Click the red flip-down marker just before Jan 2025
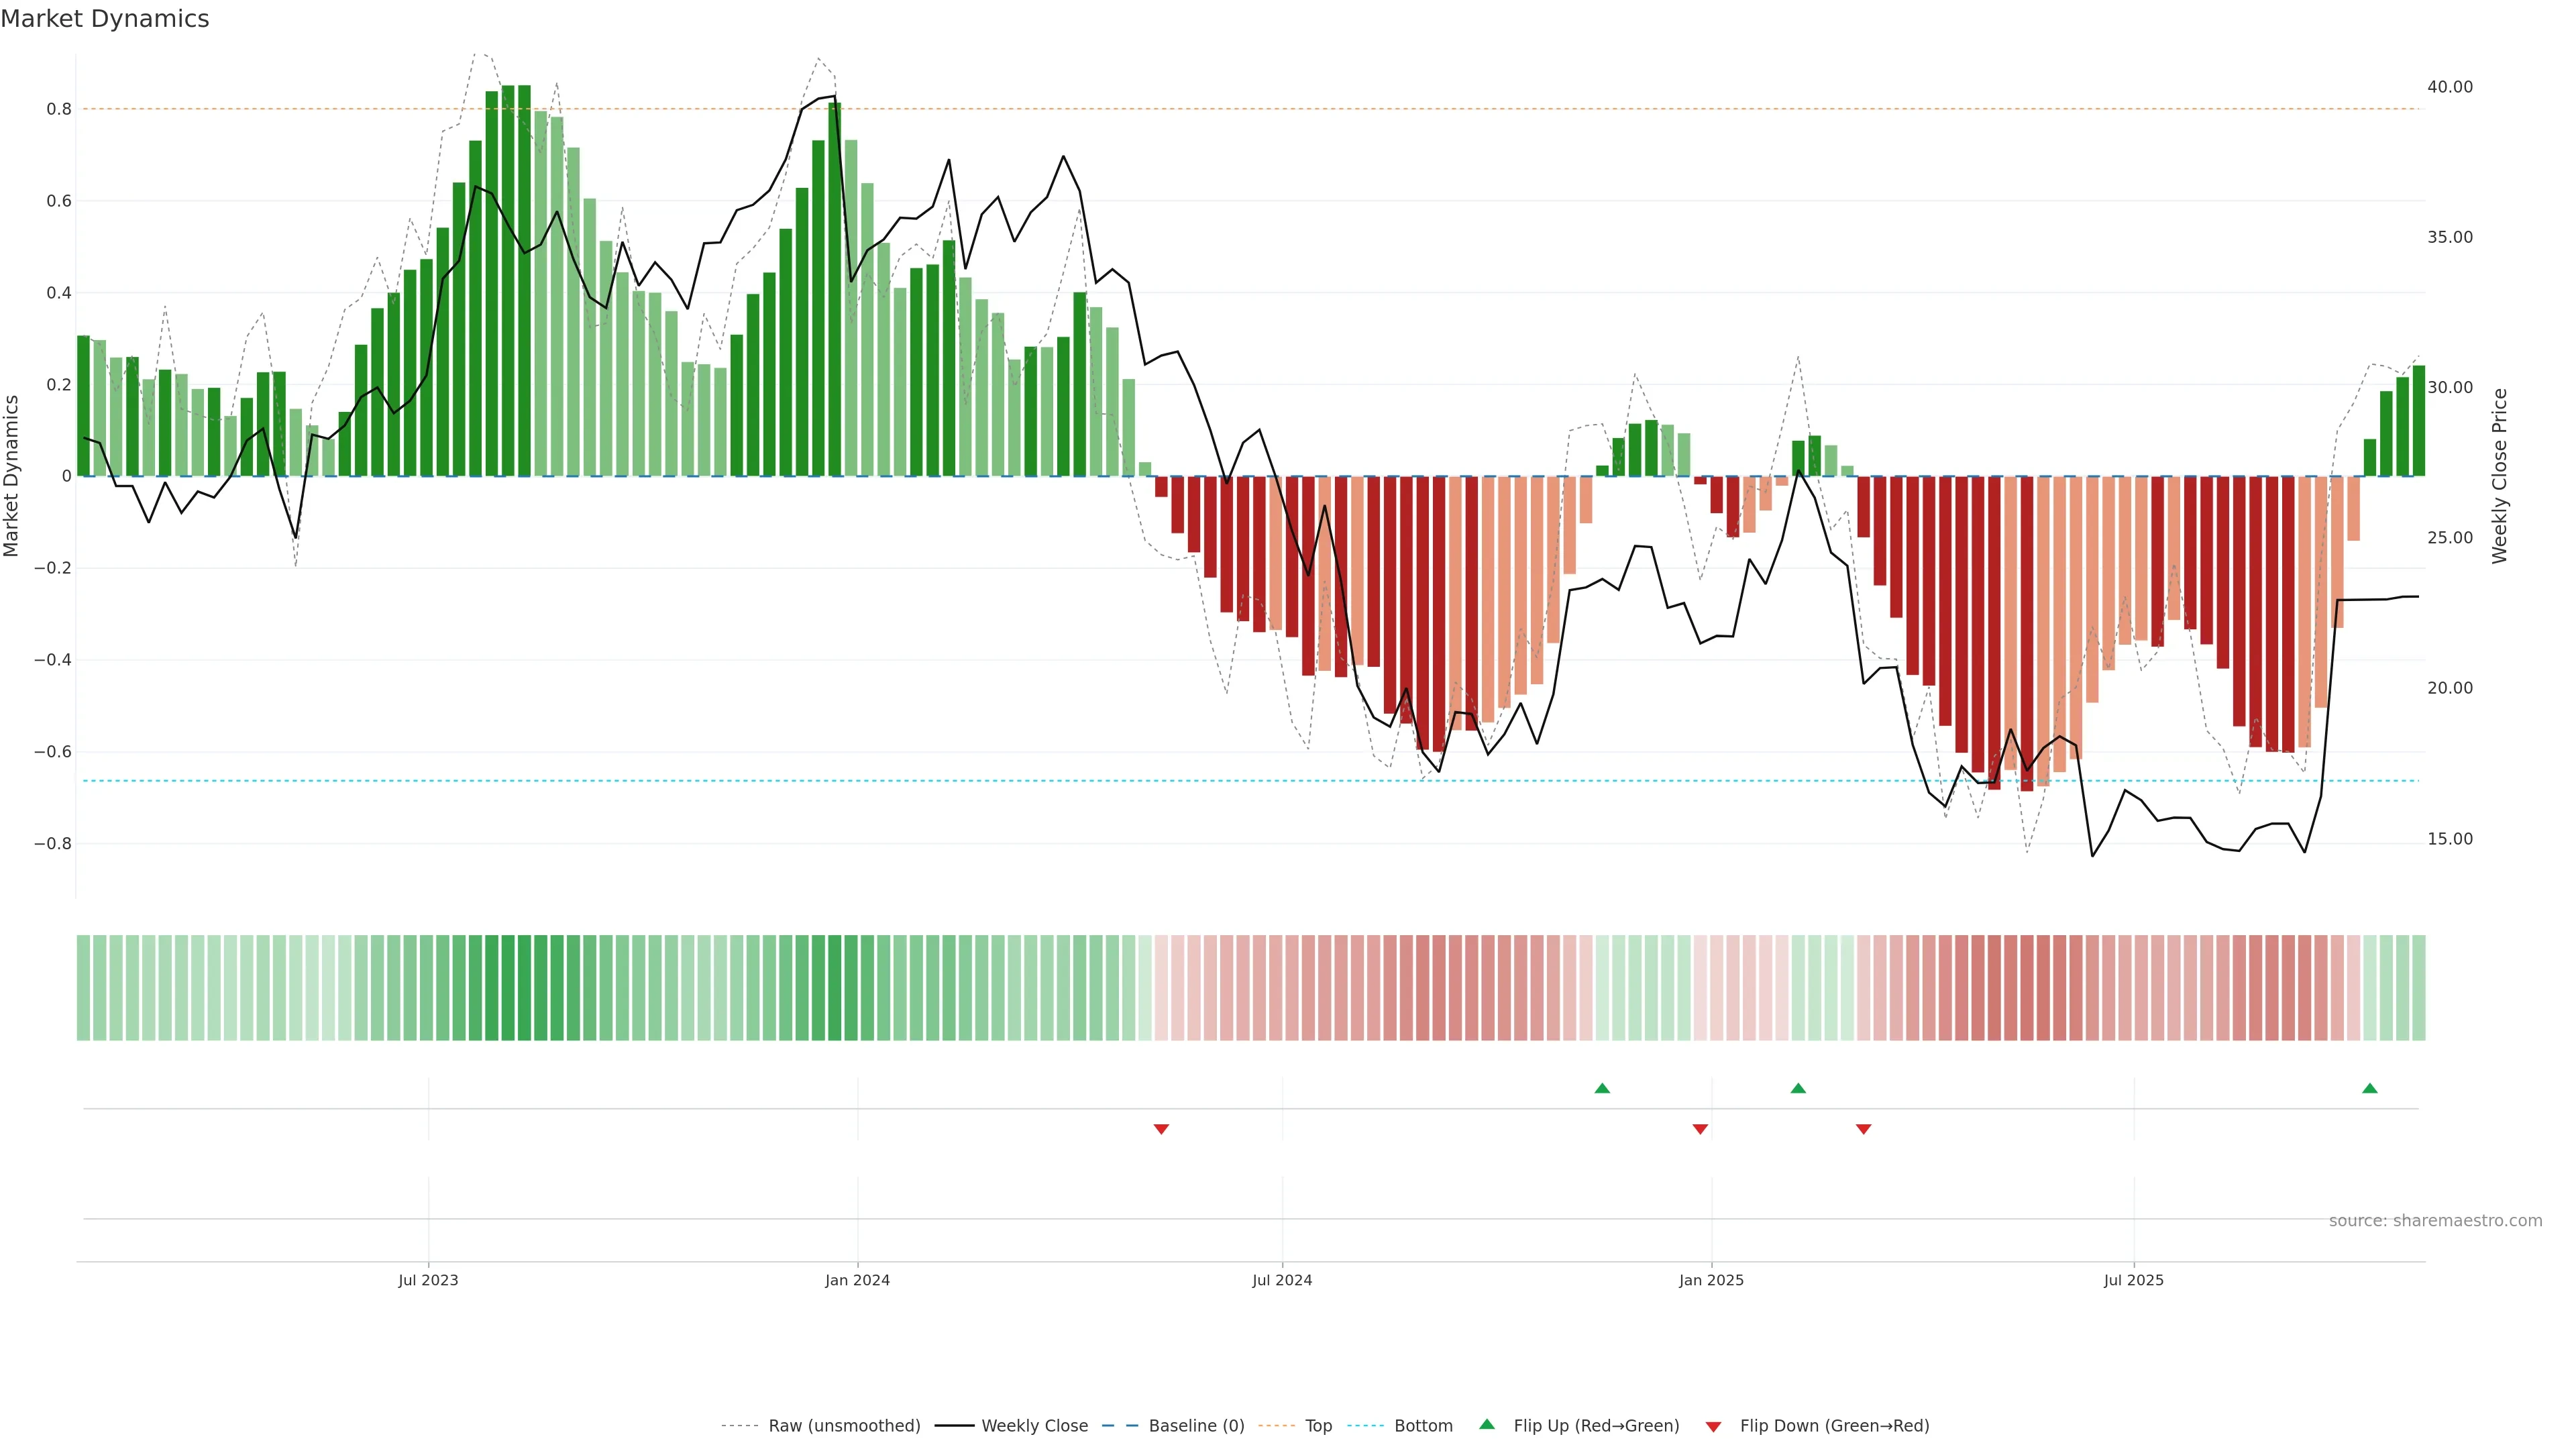Viewport: 2576px width, 1449px height. [x=1700, y=1129]
